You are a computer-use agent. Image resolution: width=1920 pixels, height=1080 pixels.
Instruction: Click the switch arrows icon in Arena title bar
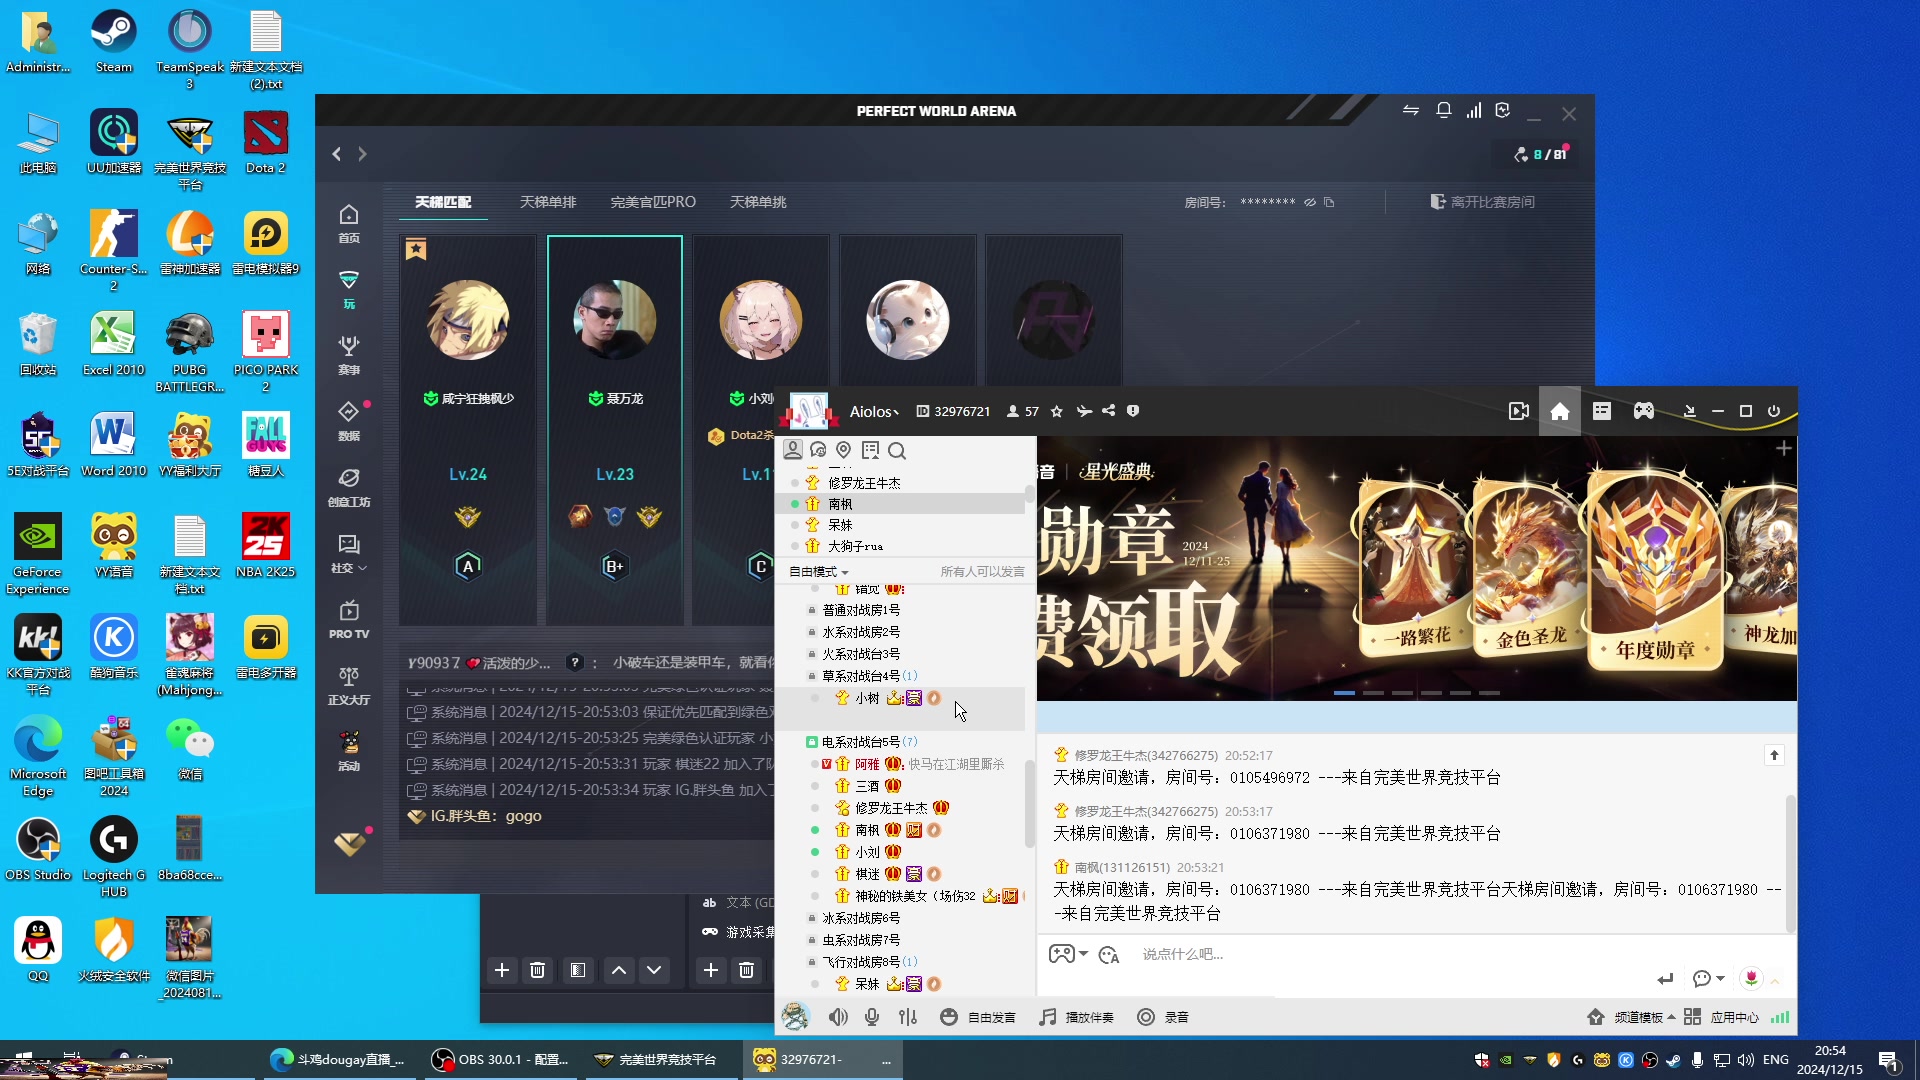point(1411,111)
